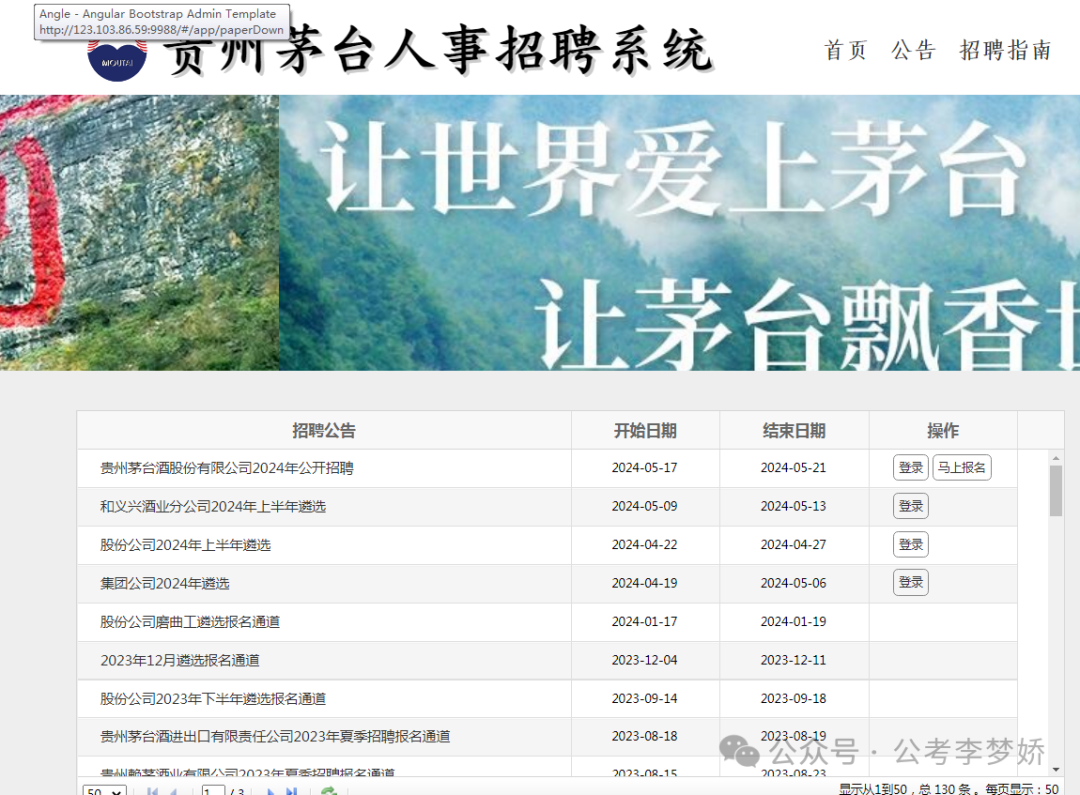This screenshot has width=1080, height=795.
Task: Select row 贵州茅台酒股份有限公司2024年公开招聘
Action: [x=548, y=468]
